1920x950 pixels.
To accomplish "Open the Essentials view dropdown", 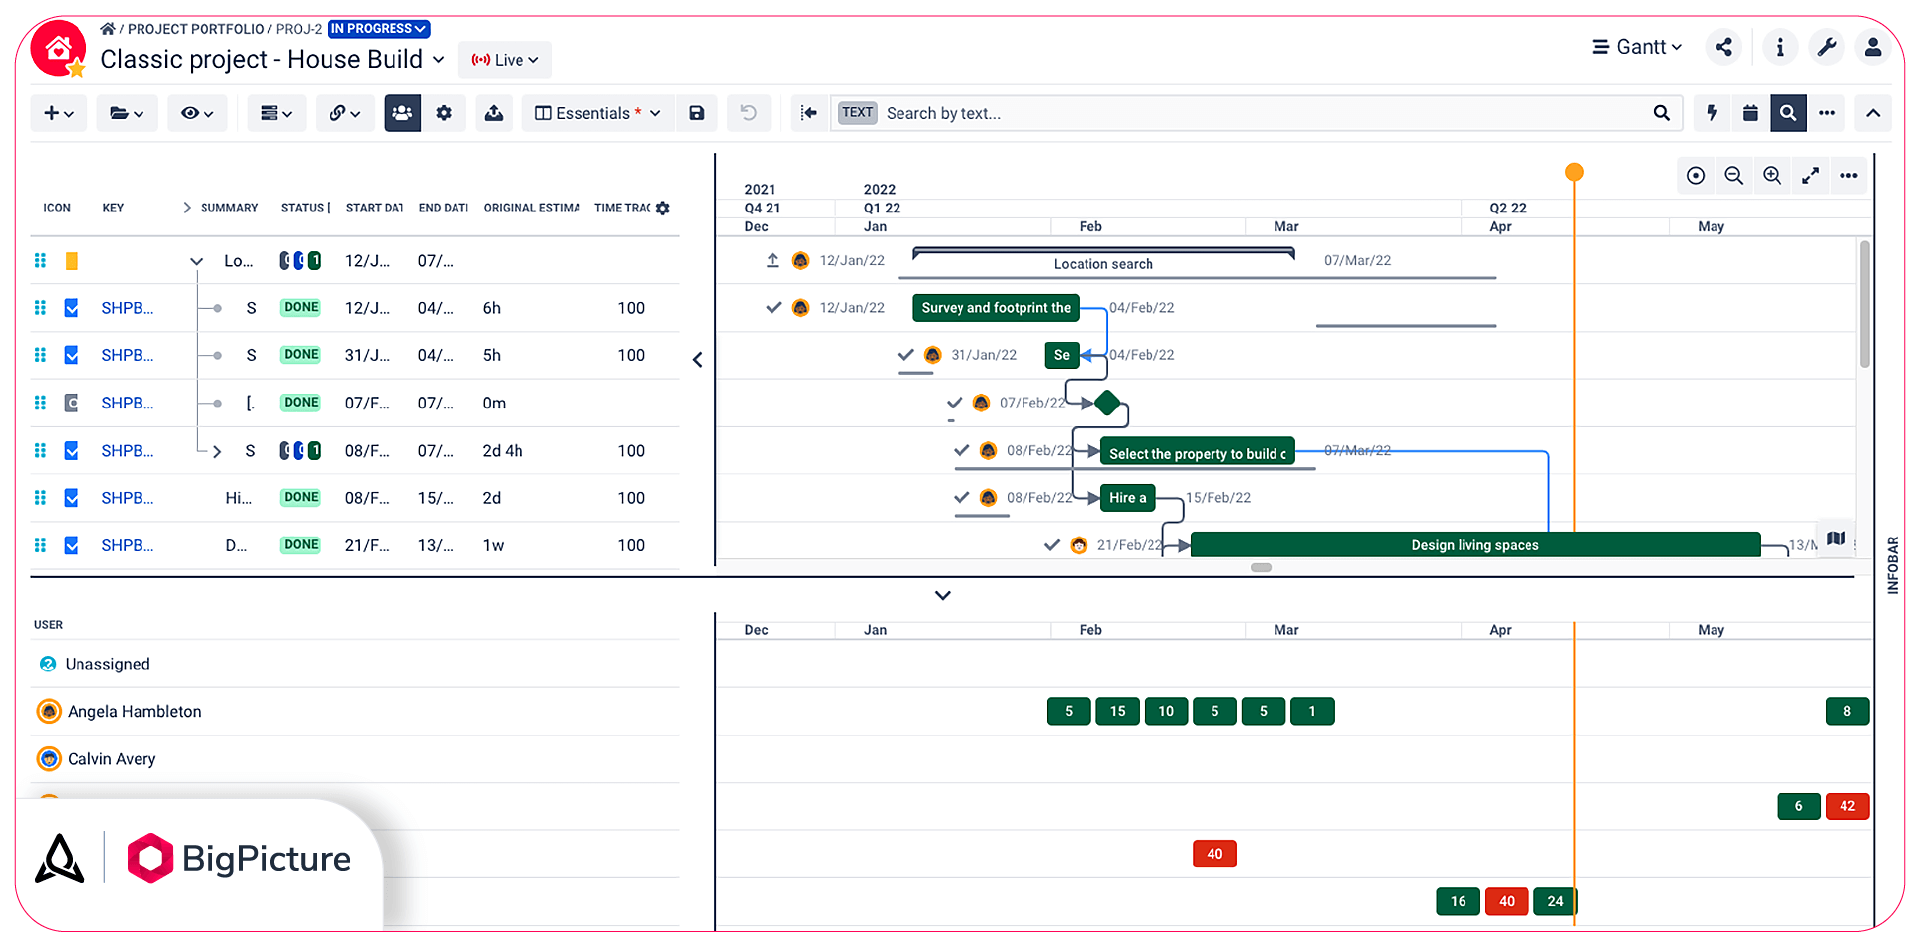I will click(x=597, y=113).
